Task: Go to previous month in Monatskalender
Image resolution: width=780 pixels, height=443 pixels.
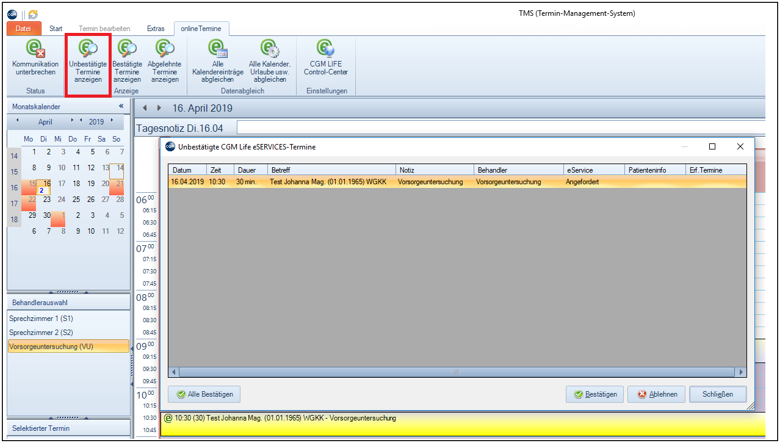Action: pyautogui.click(x=17, y=121)
